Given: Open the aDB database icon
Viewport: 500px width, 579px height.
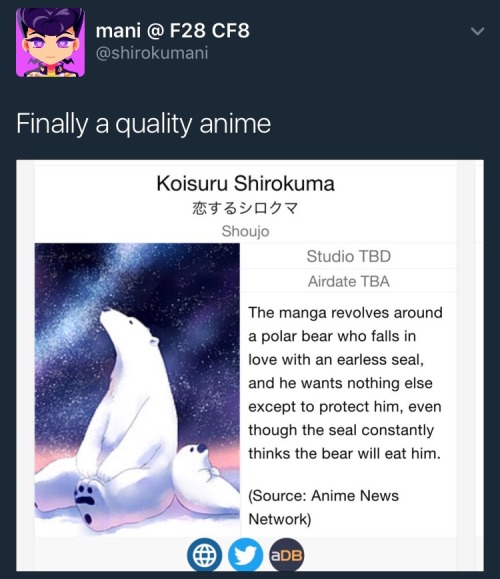Looking at the screenshot, I should click(287, 555).
